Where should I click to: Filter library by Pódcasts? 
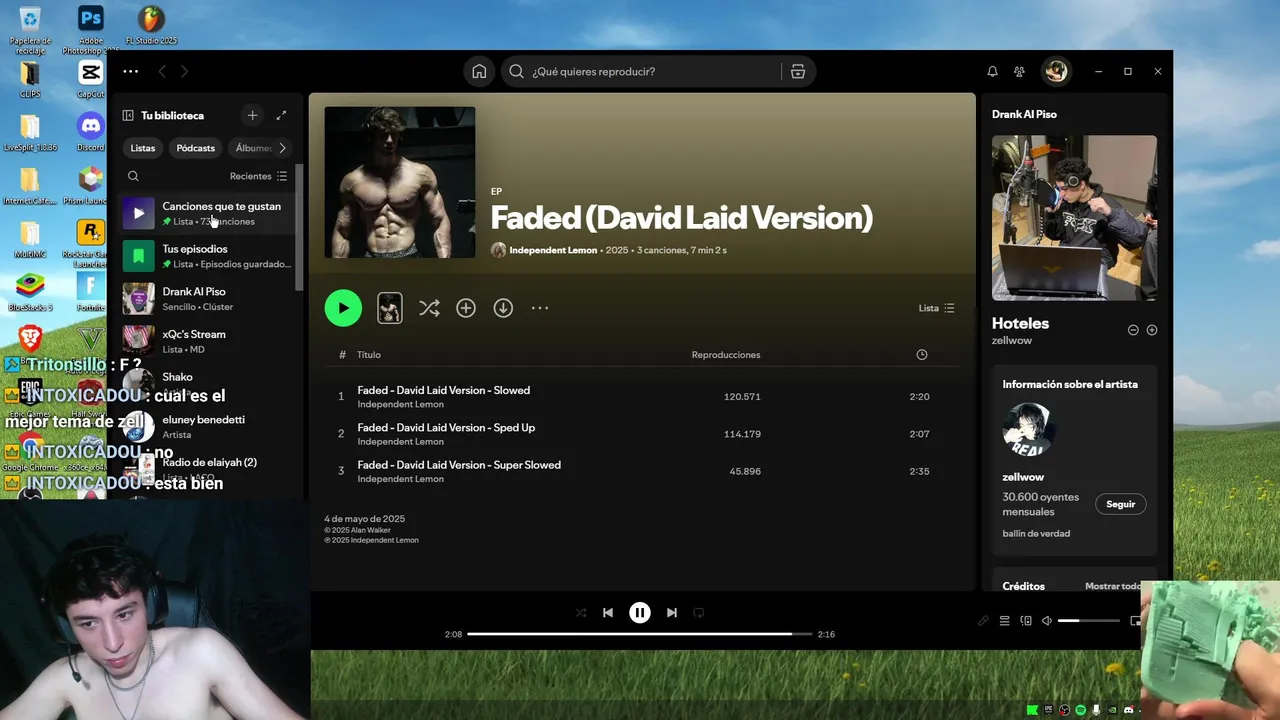pyautogui.click(x=196, y=148)
